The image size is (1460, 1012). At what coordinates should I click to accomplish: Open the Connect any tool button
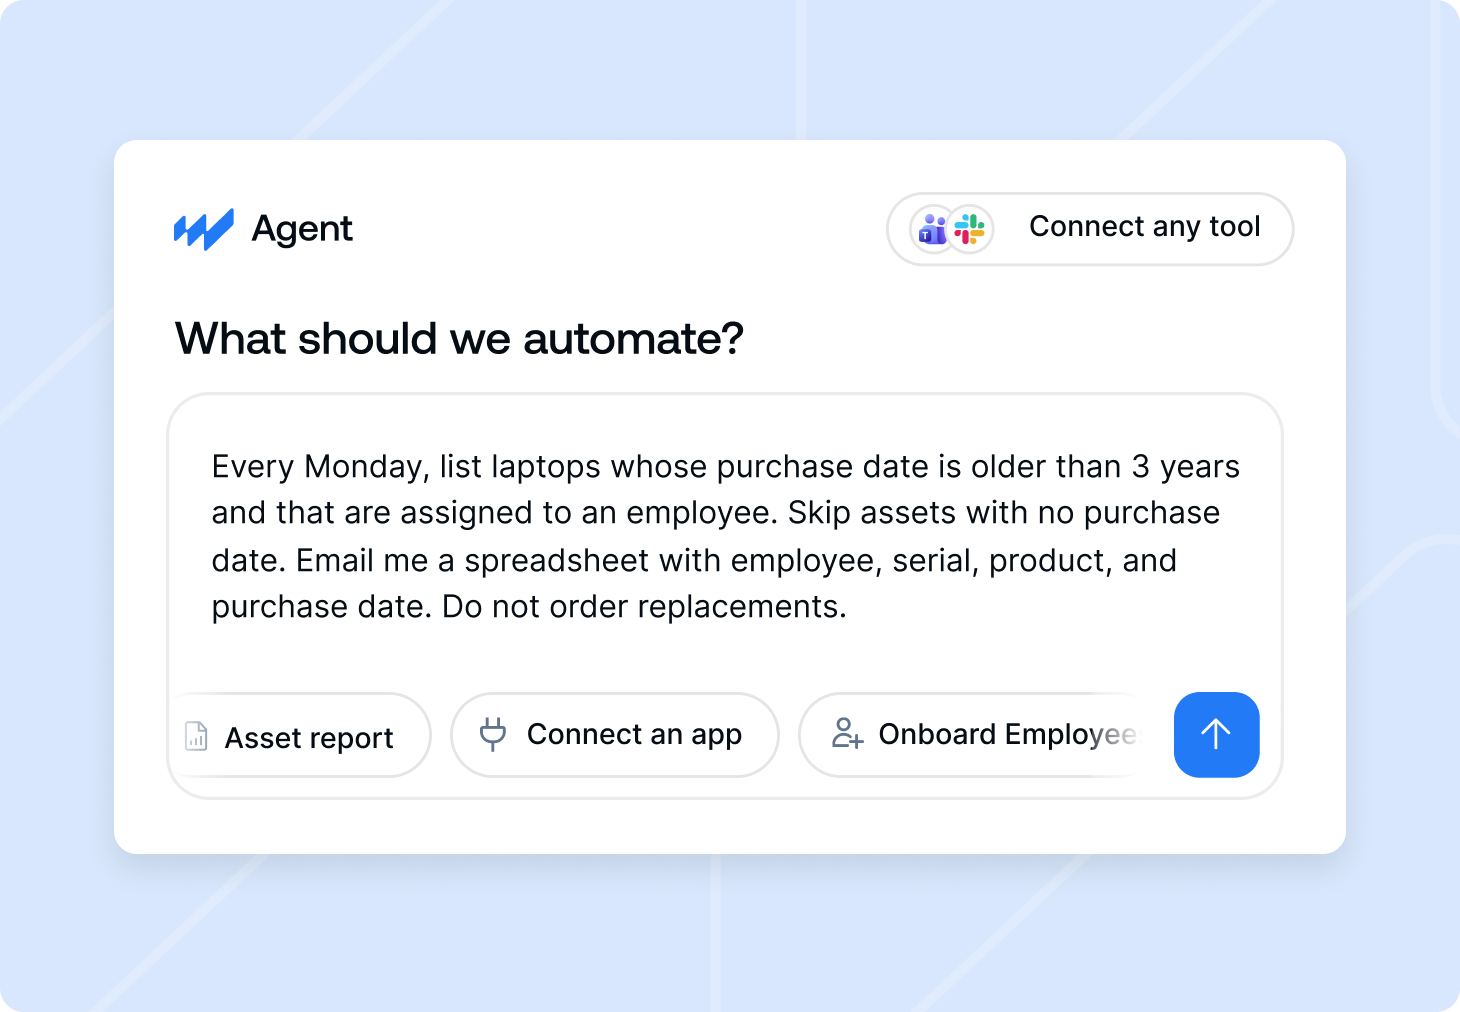[x=1090, y=229]
